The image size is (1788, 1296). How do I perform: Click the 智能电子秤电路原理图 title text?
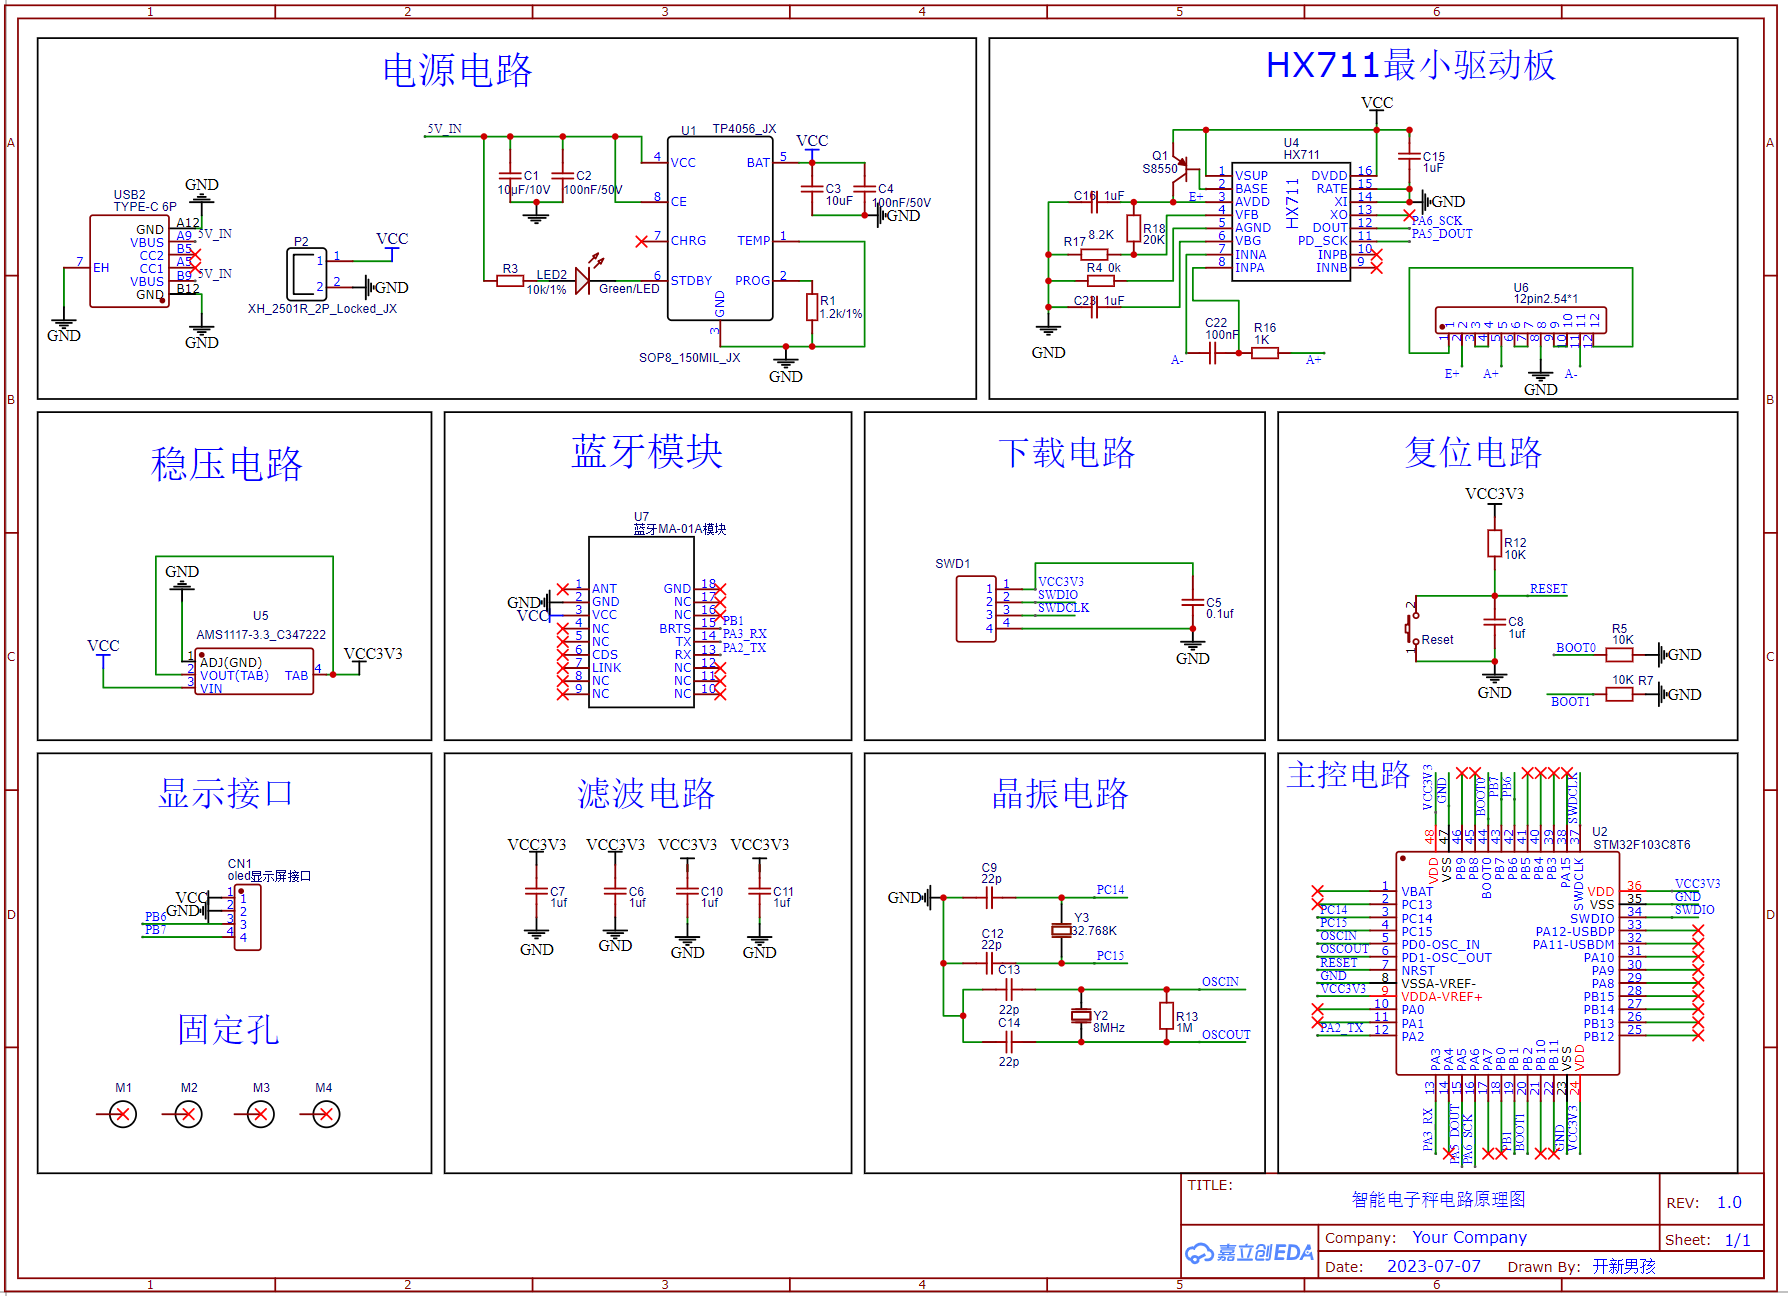point(1438,1199)
